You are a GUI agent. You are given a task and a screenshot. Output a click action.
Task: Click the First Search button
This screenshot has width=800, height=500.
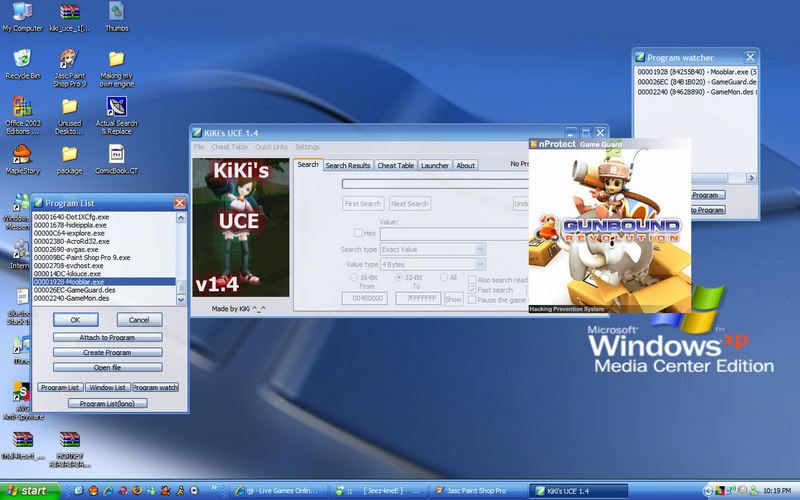(x=363, y=204)
